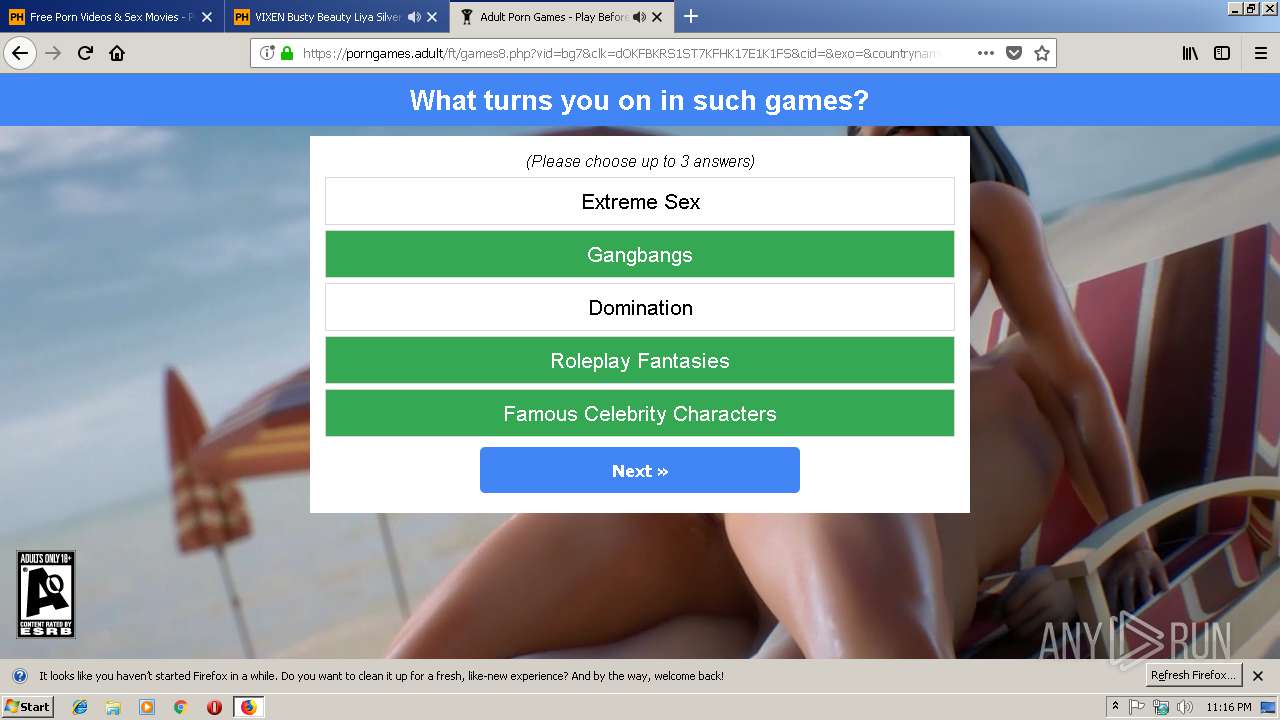Screen dimensions: 1280x720
Task: Open the Firefox hamburger menu
Action: 1260,53
